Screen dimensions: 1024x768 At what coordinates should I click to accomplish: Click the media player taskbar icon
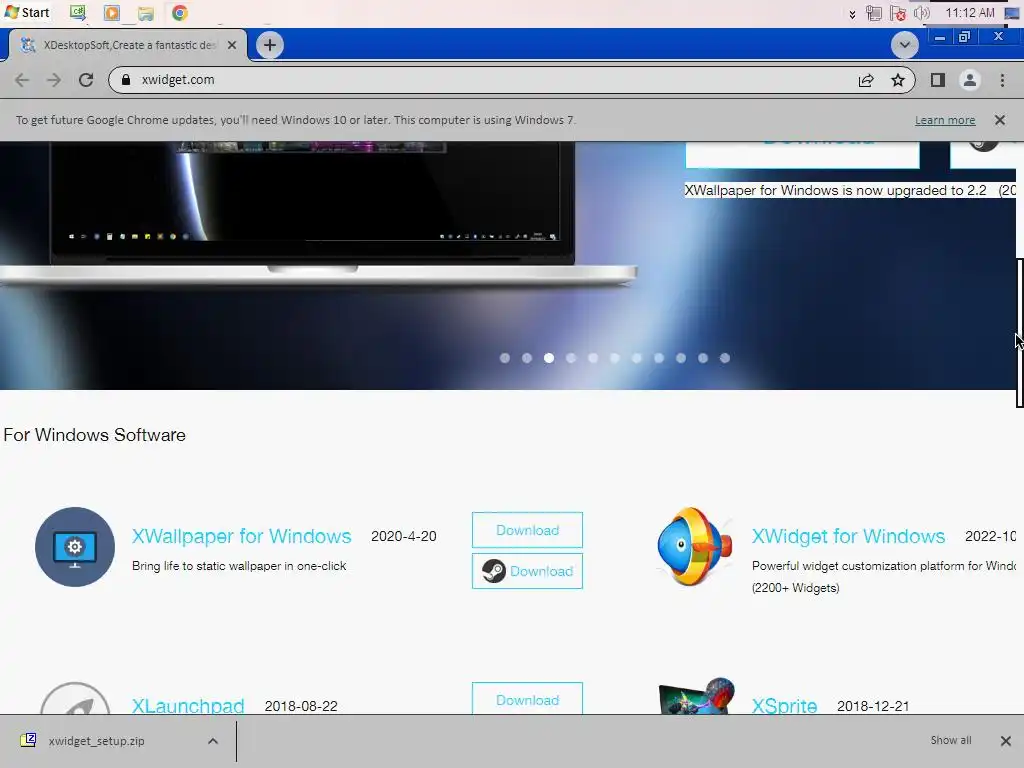pos(112,12)
